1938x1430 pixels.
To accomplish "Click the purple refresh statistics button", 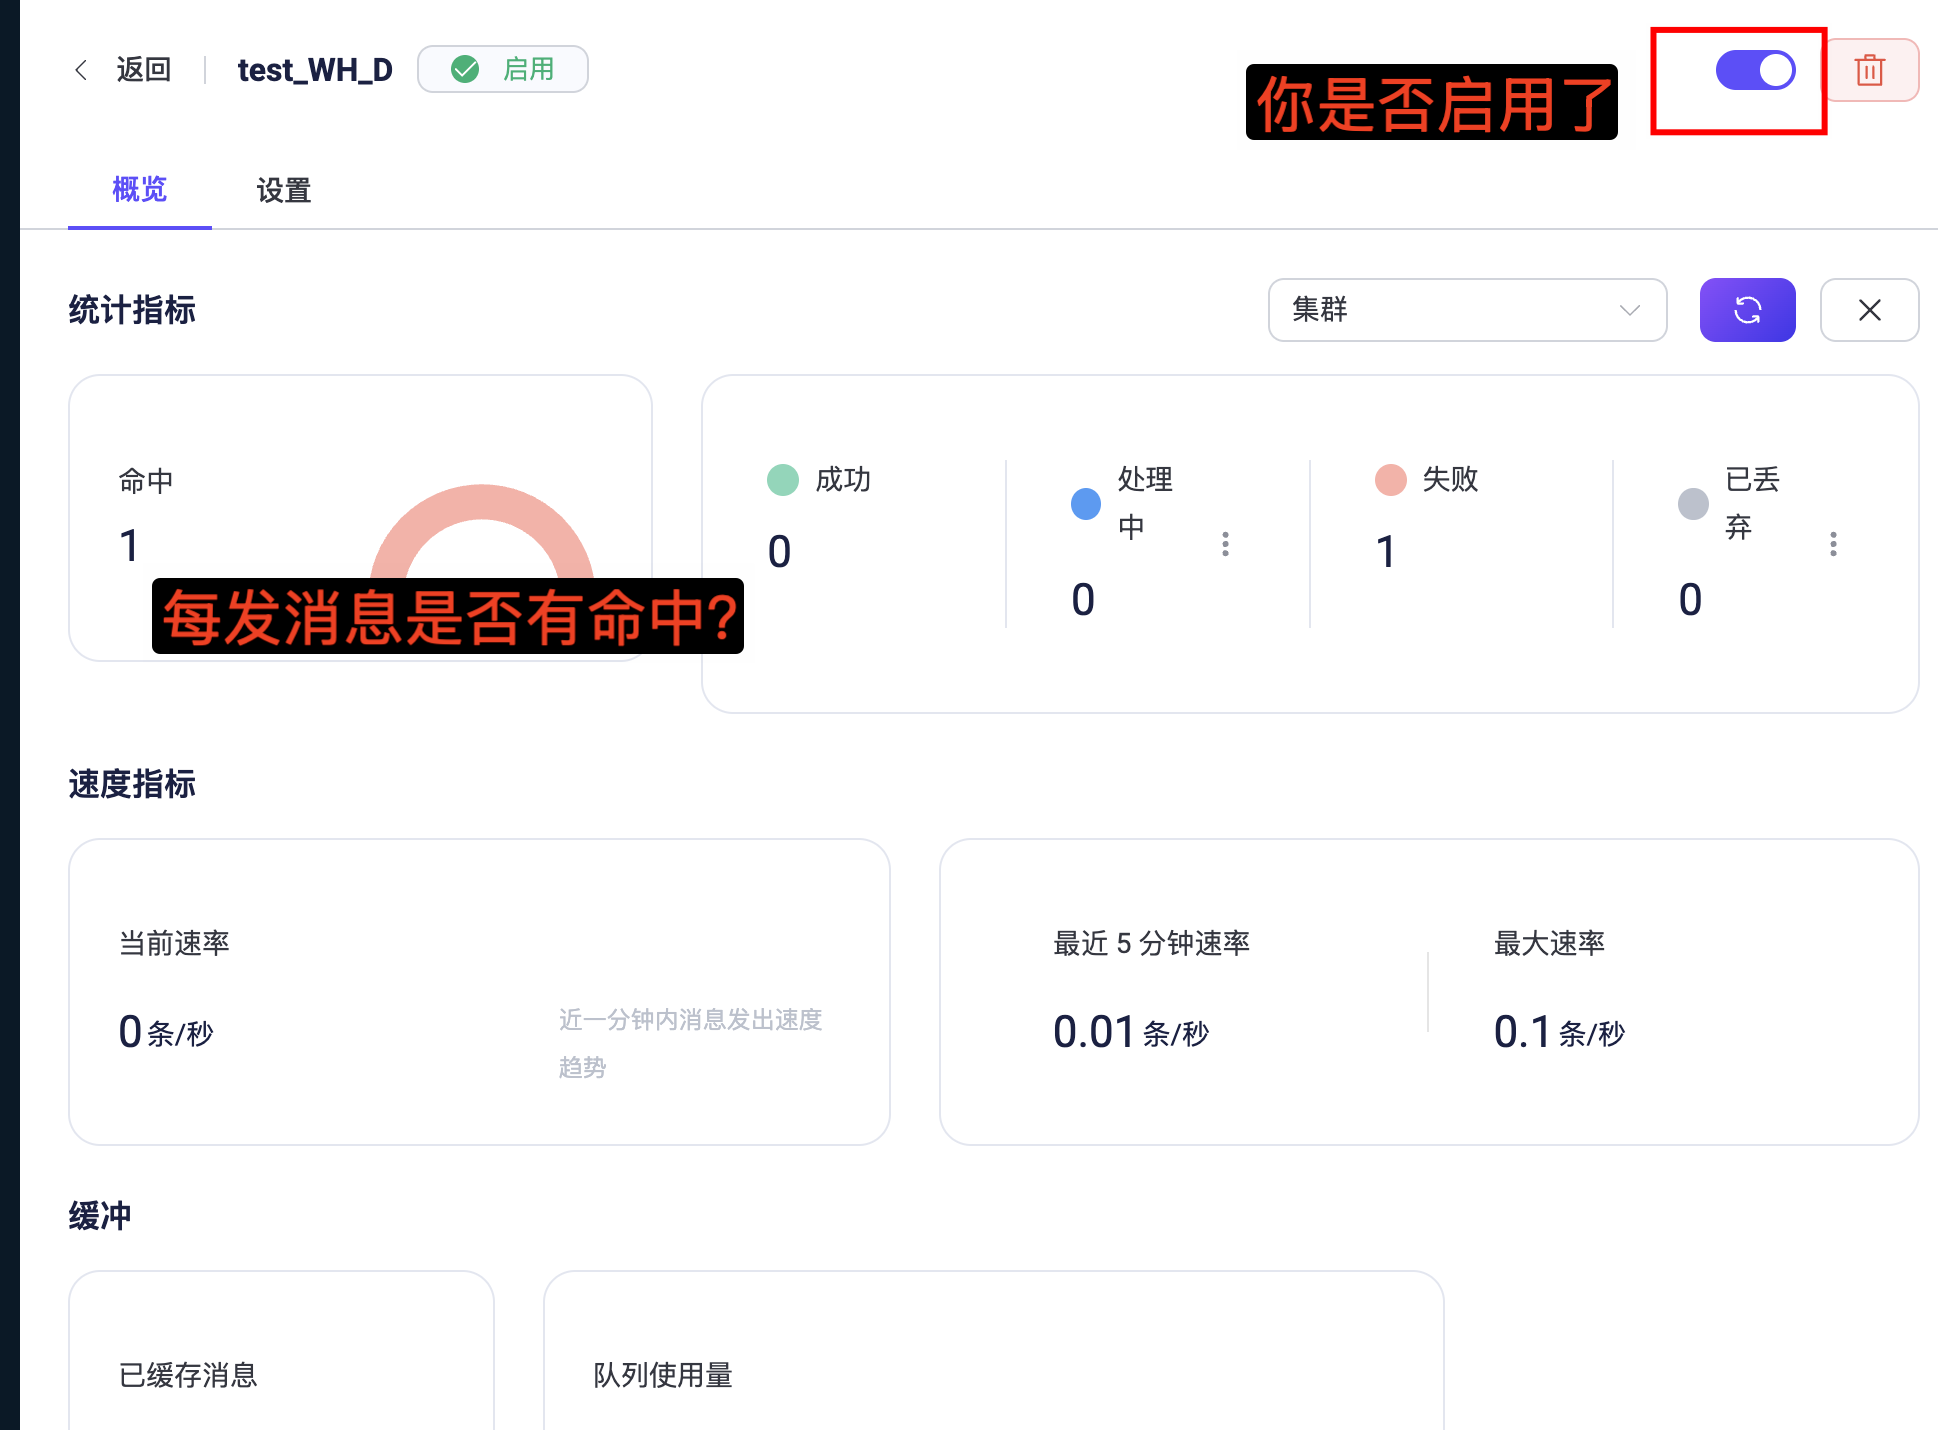I will [x=1747, y=310].
